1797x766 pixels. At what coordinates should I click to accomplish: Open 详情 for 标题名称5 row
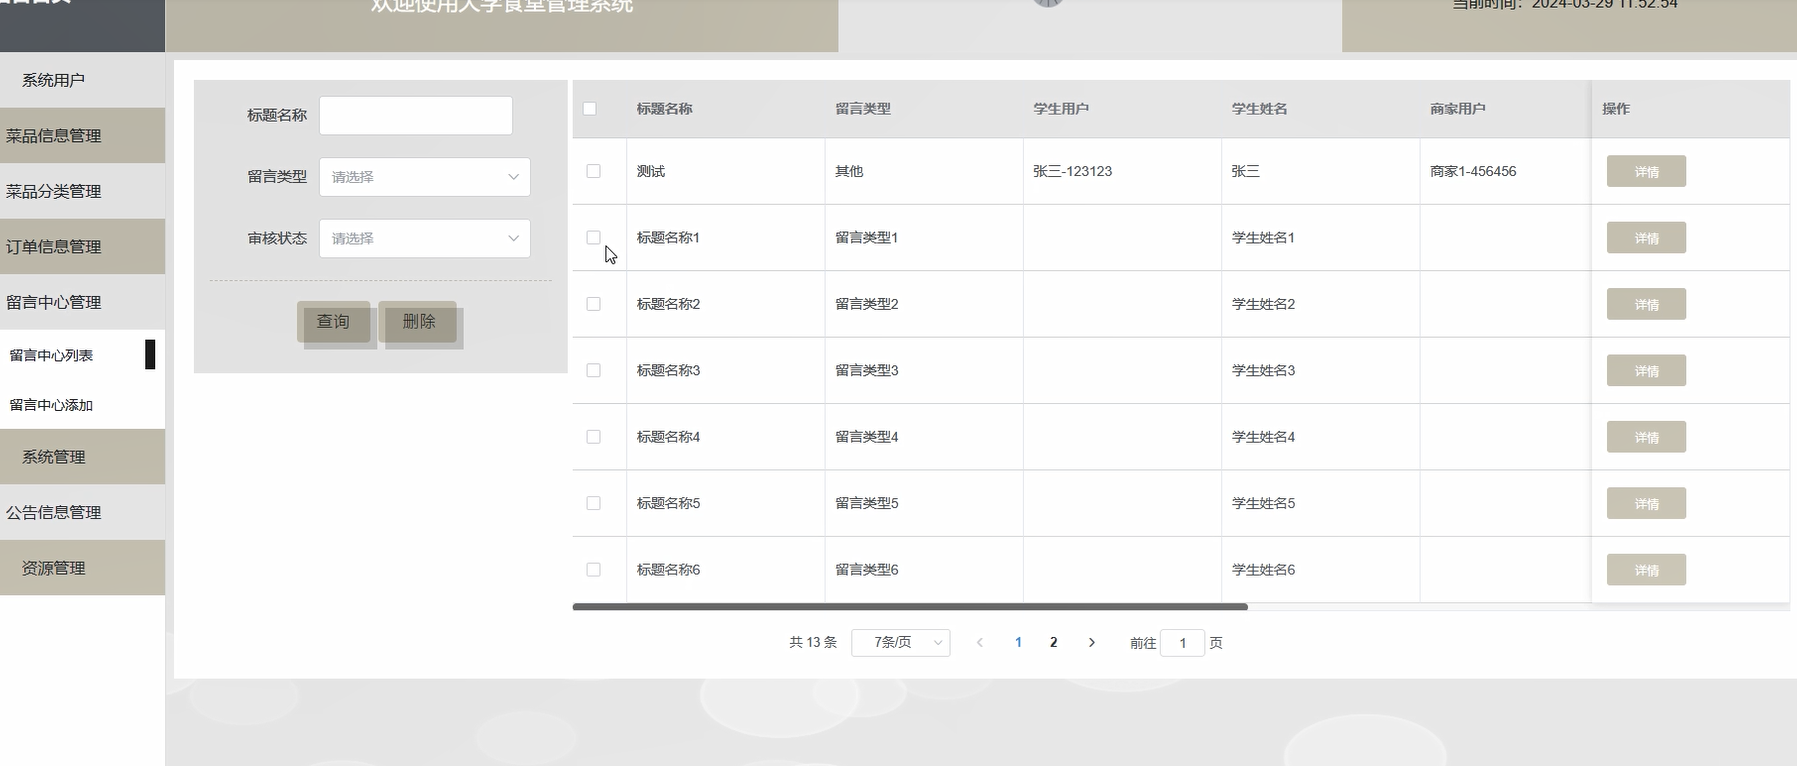pos(1646,503)
